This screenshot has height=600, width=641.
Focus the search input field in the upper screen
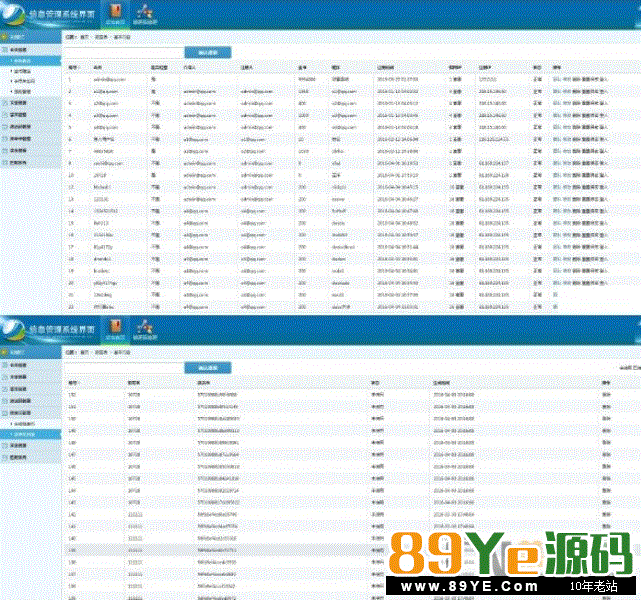pos(124,53)
